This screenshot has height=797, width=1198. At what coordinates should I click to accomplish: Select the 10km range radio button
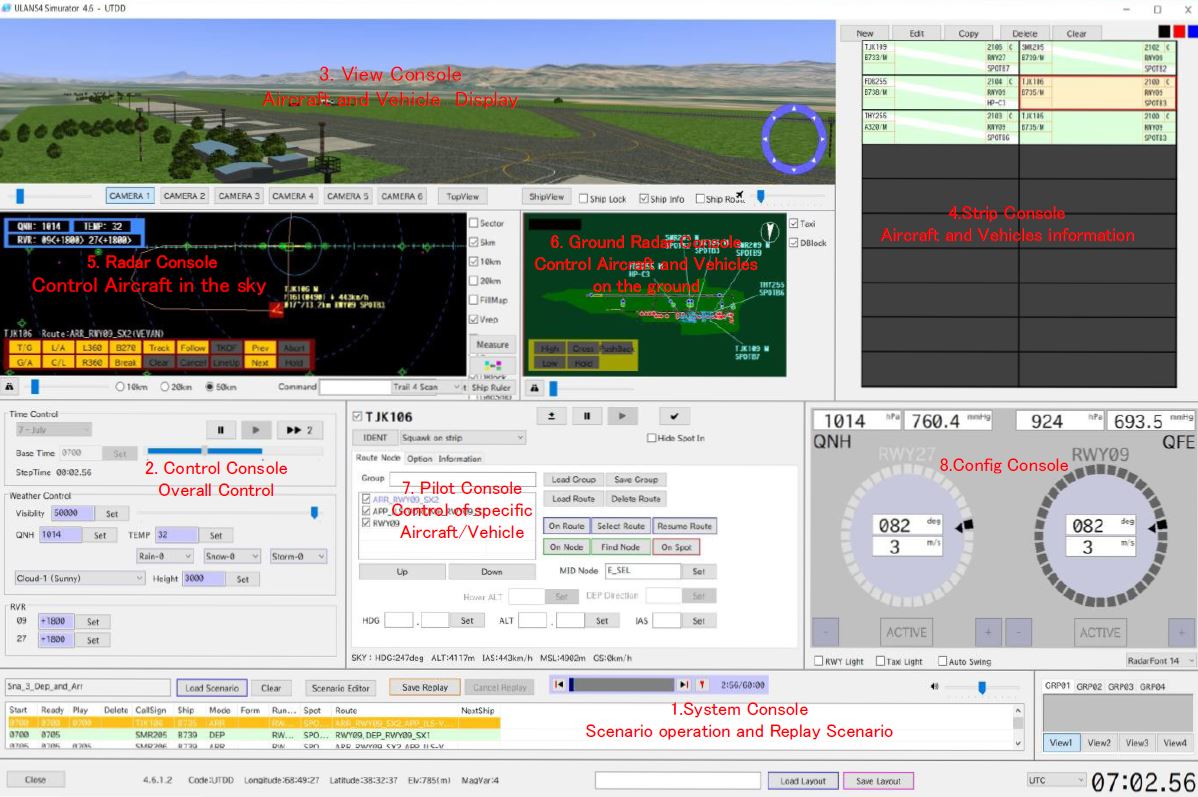click(120, 387)
